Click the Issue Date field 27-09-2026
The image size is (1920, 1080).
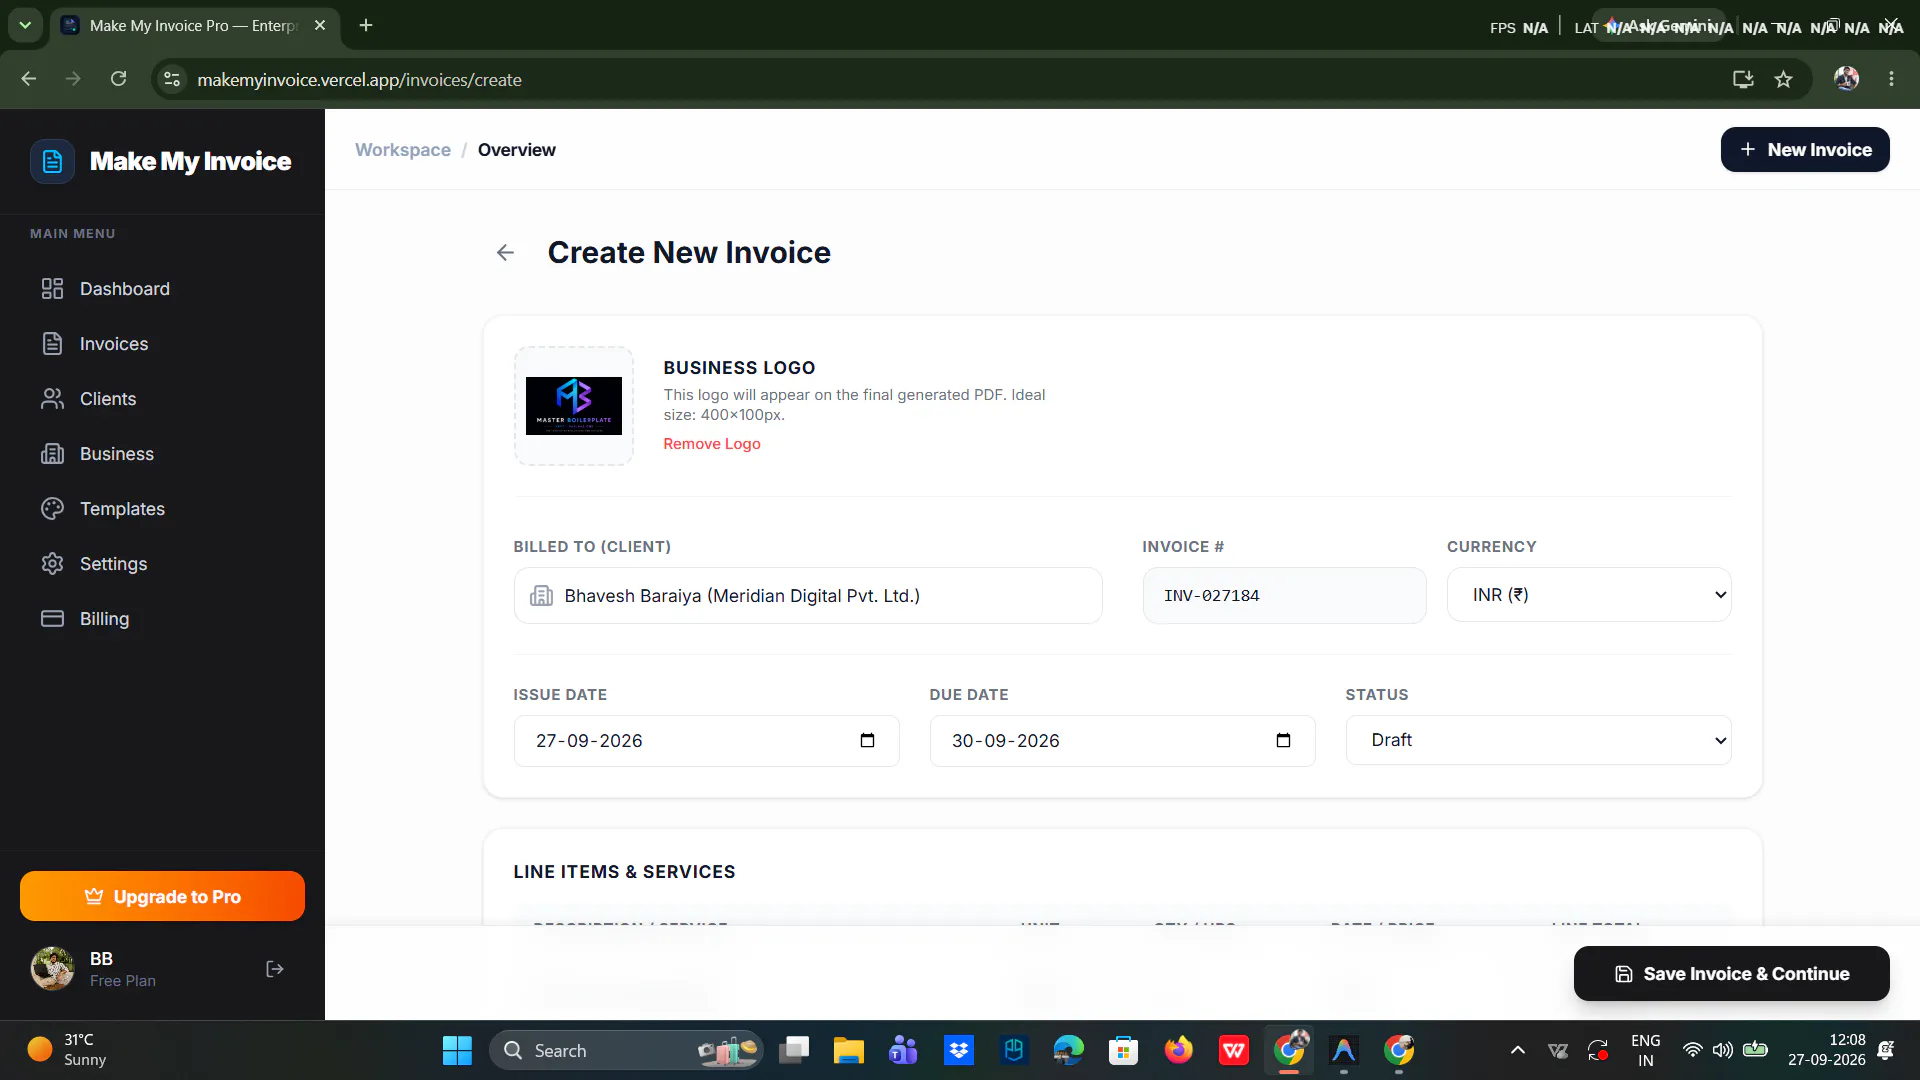tap(706, 741)
